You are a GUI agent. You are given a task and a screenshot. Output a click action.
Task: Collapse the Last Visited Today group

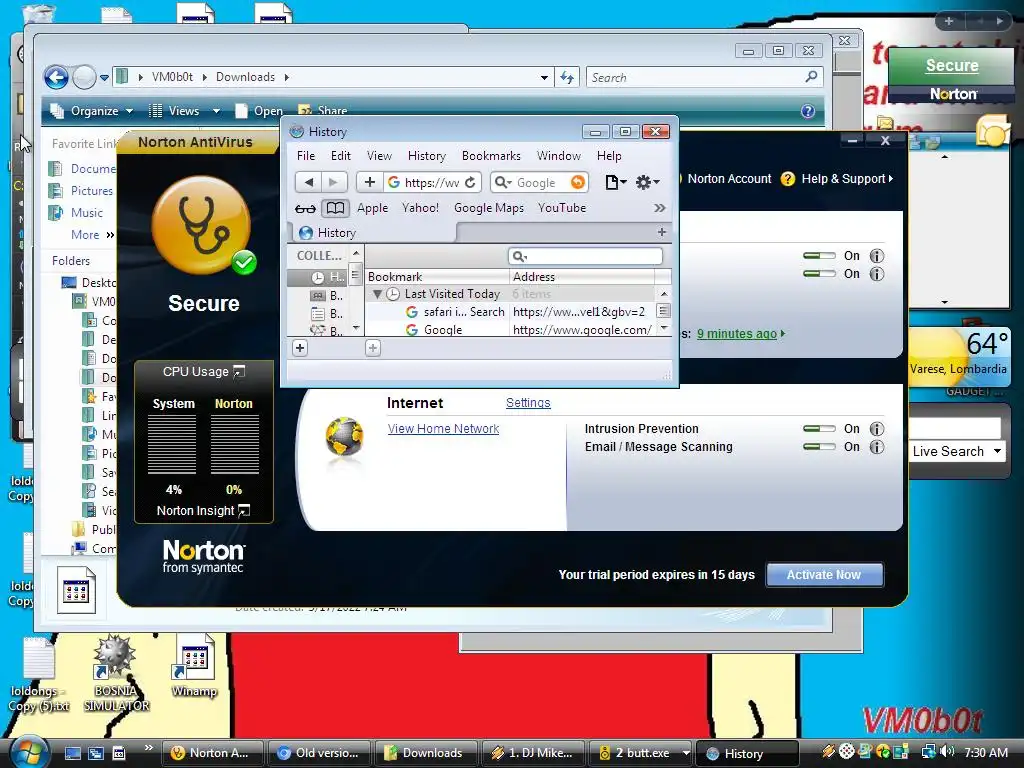pos(377,295)
